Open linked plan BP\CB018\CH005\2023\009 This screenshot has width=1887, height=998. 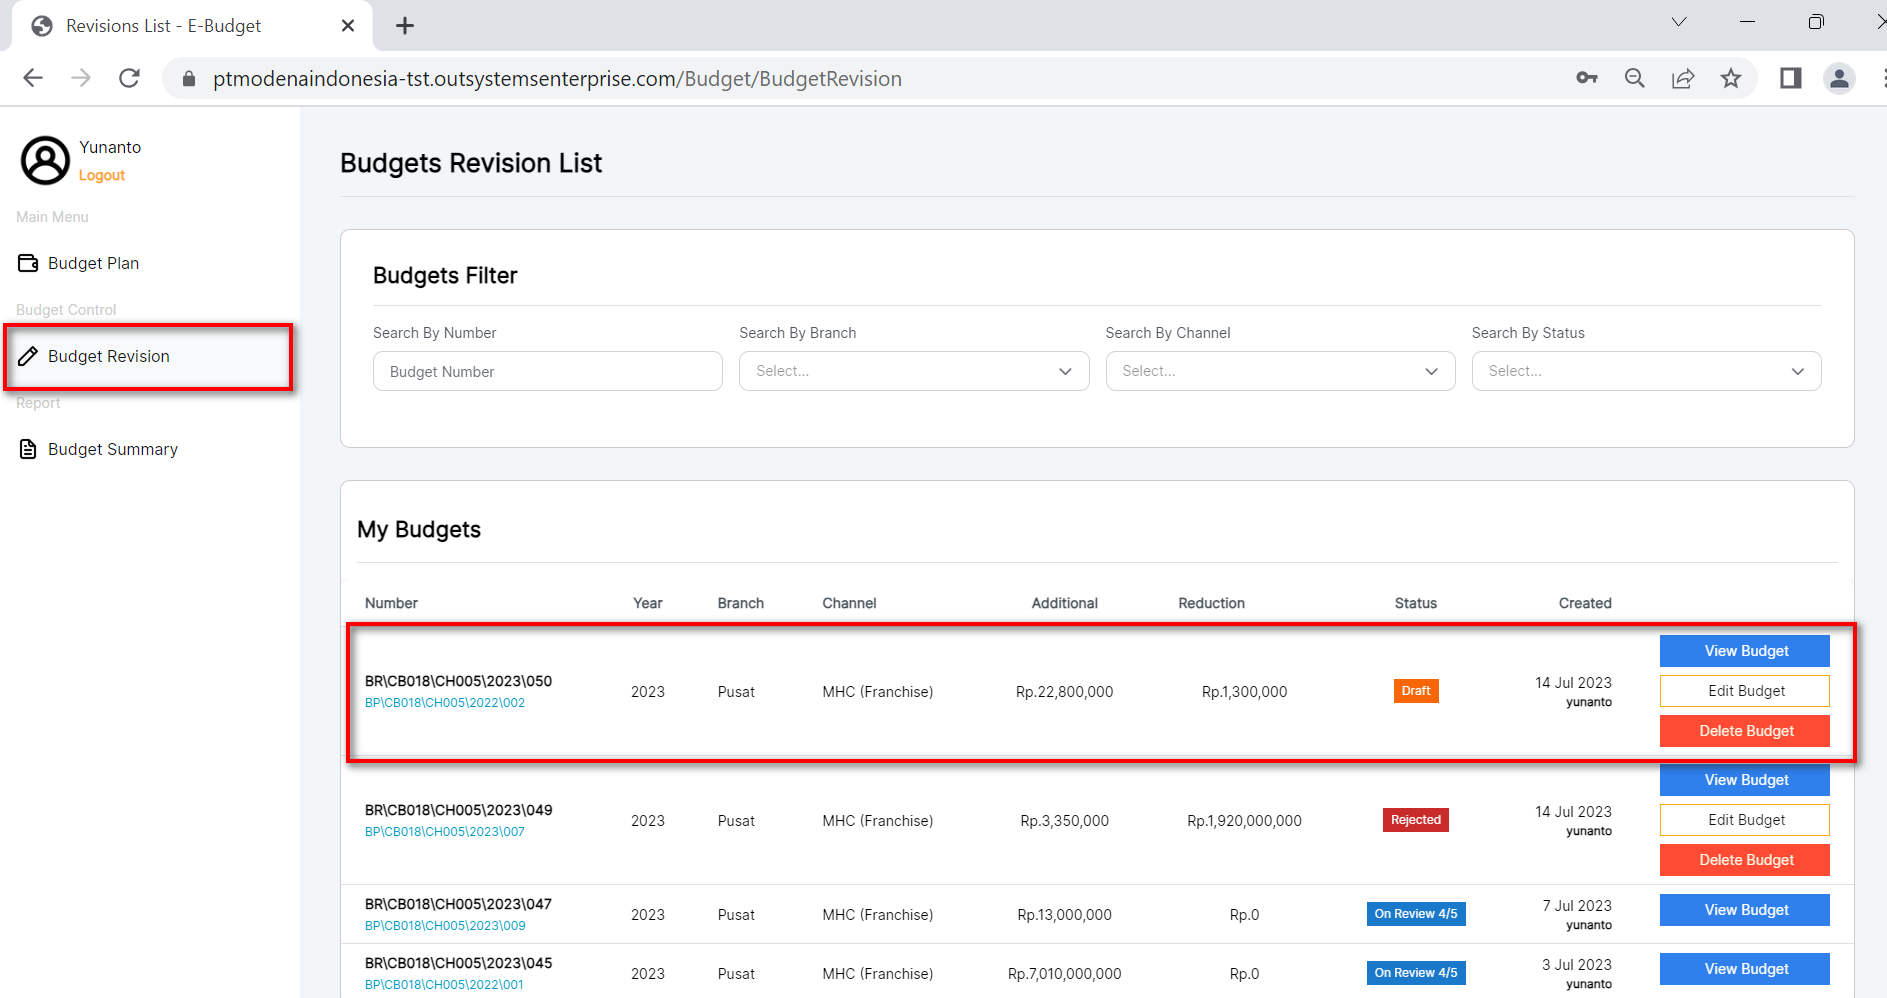[x=445, y=926]
